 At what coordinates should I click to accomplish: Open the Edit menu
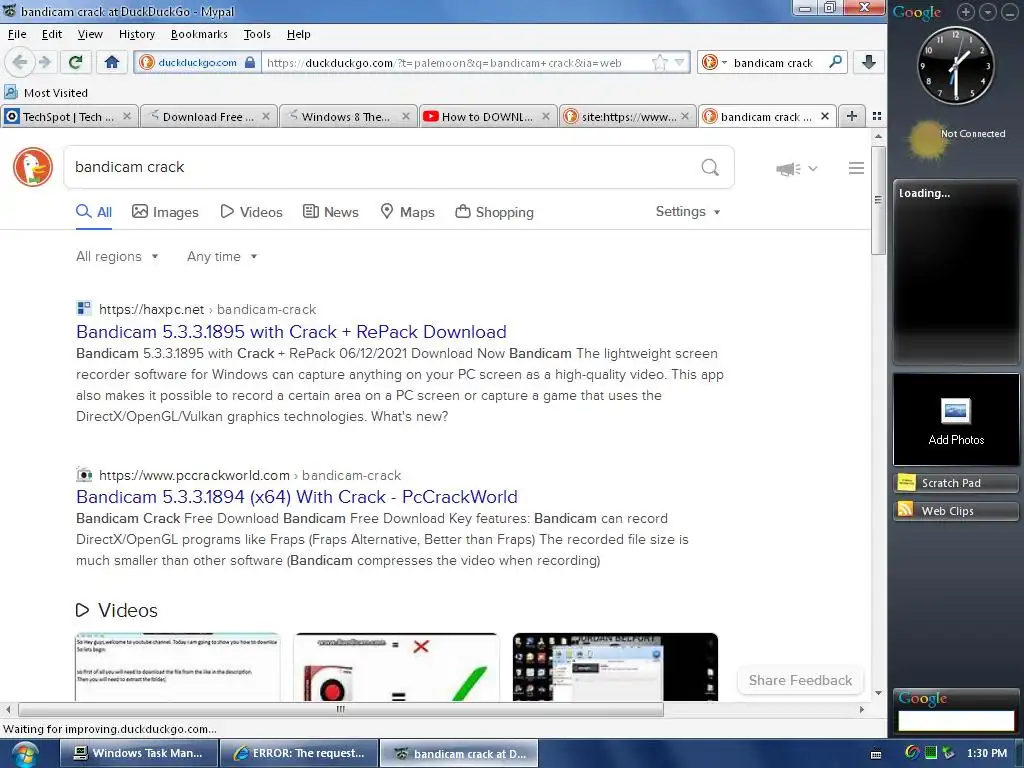[x=52, y=34]
